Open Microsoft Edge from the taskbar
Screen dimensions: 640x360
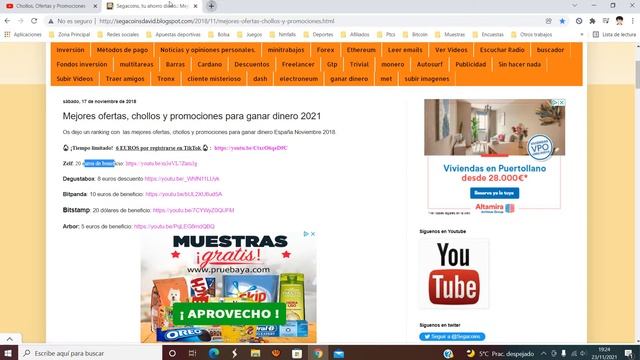(x=214, y=353)
